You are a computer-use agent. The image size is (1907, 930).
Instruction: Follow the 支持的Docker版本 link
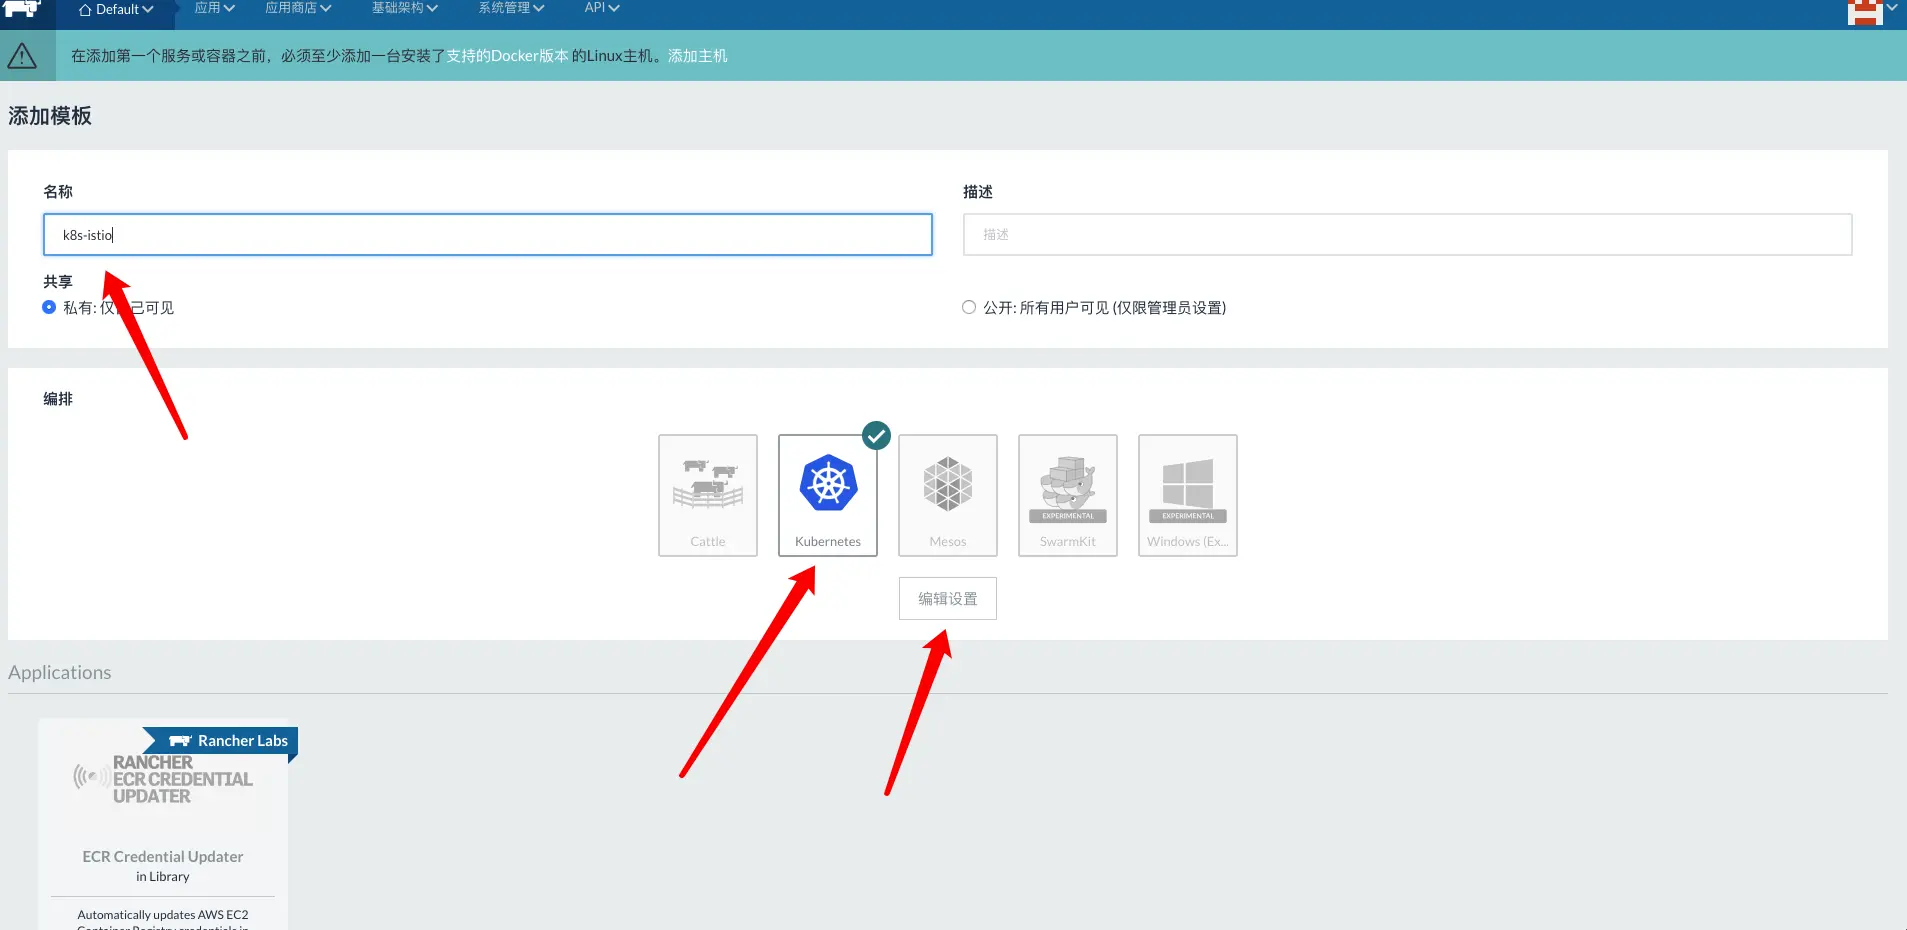507,56
